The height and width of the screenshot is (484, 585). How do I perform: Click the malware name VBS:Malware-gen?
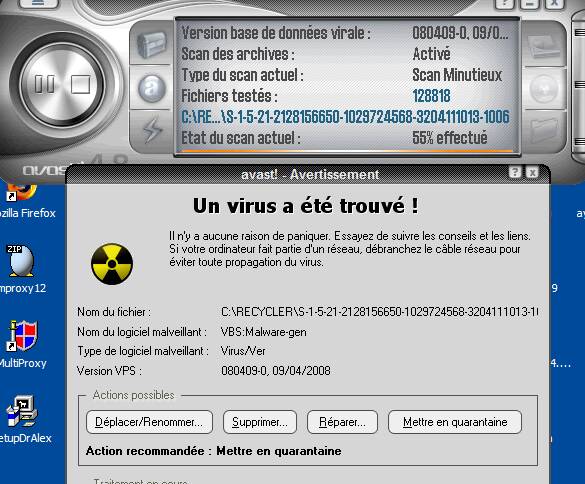pyautogui.click(x=263, y=332)
